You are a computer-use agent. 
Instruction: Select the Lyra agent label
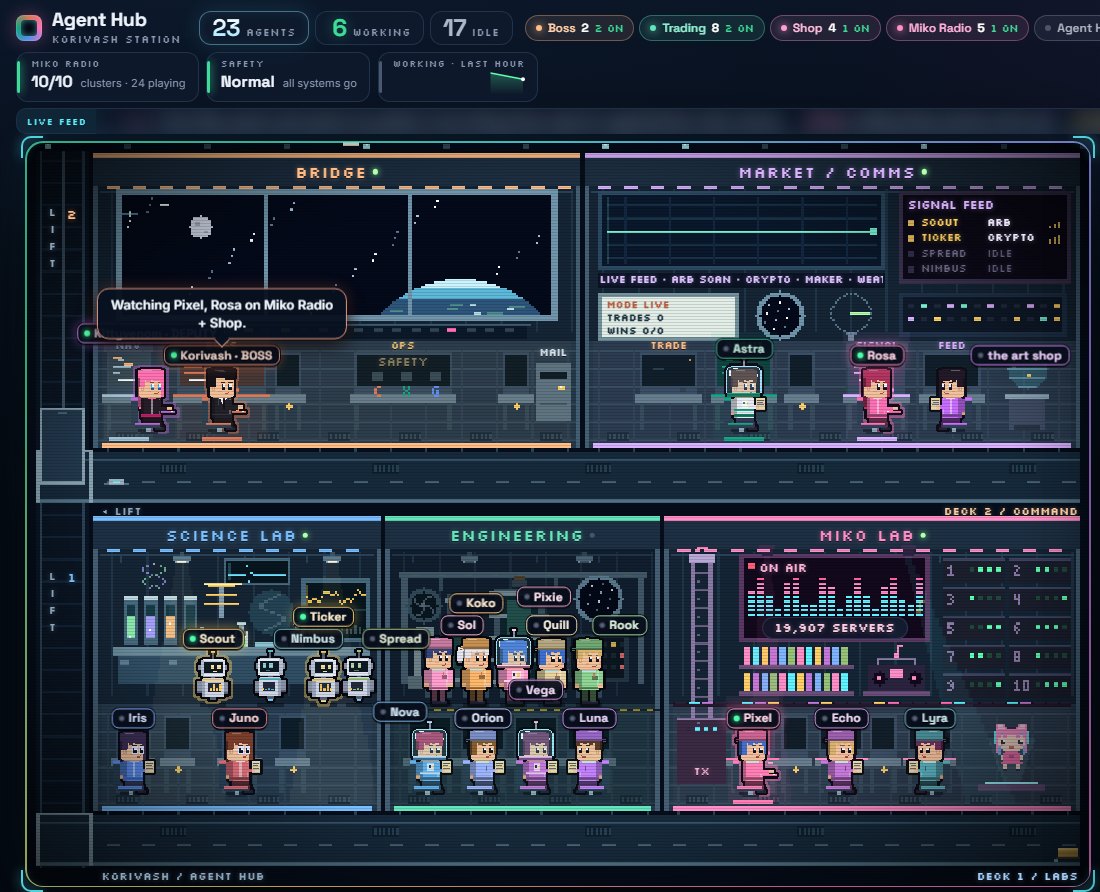(x=930, y=718)
